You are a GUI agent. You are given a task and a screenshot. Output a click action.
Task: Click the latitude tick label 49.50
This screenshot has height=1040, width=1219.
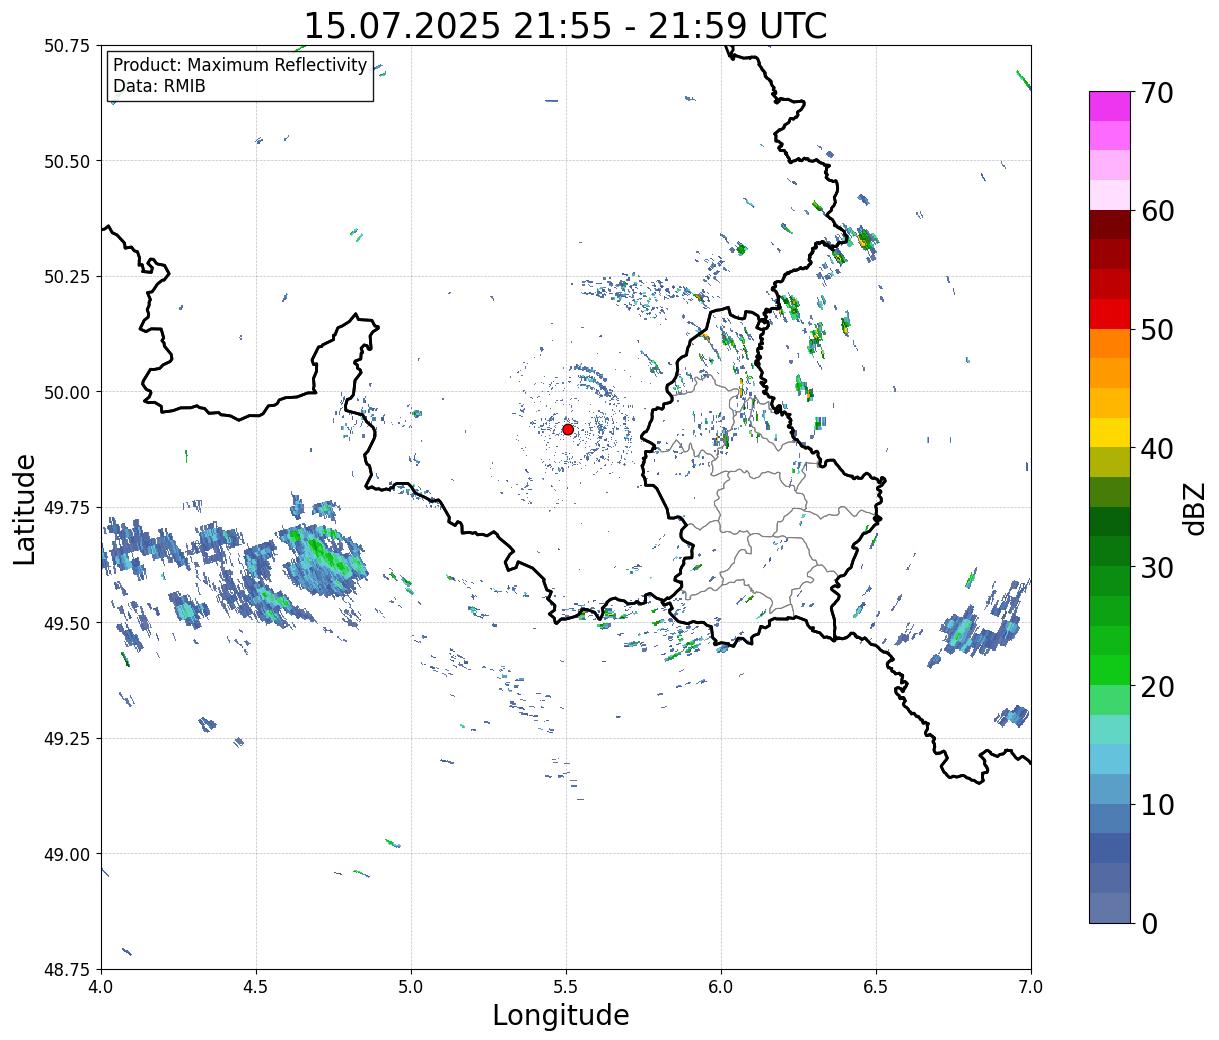pyautogui.click(x=67, y=623)
